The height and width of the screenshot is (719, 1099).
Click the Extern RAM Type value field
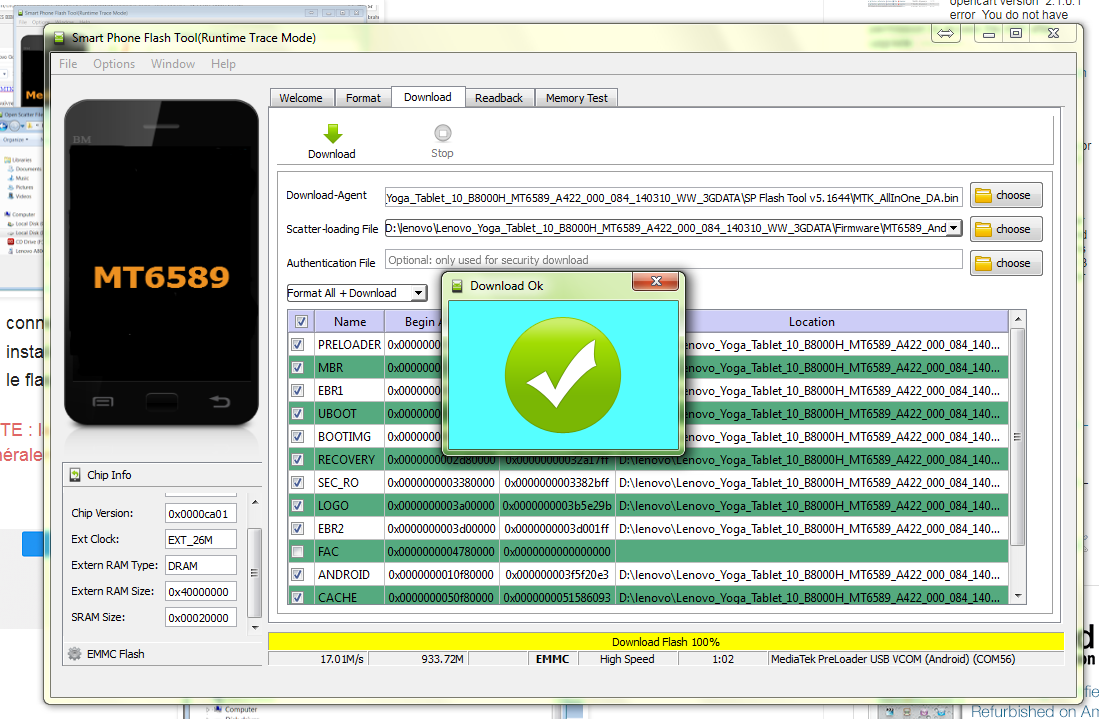tap(200, 566)
